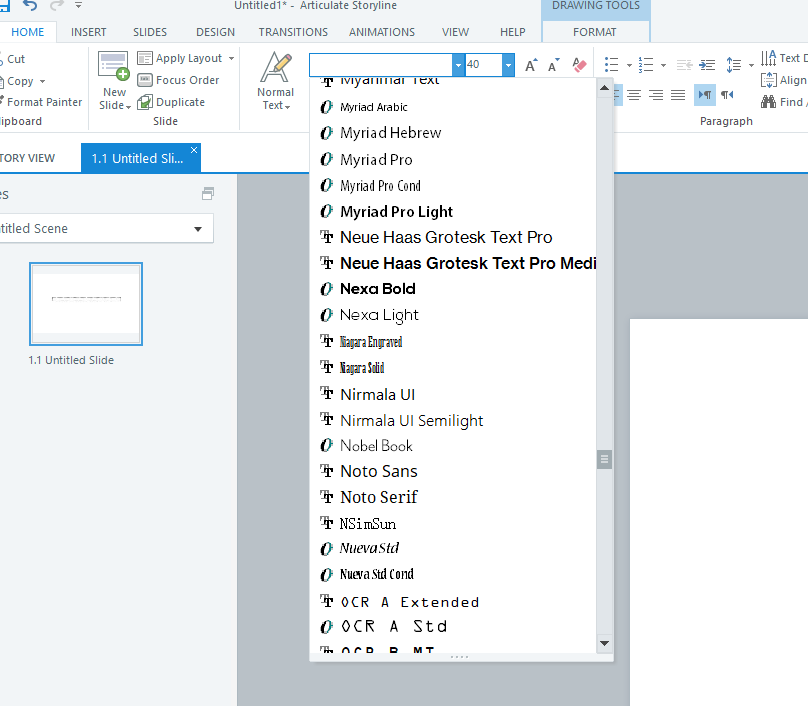The width and height of the screenshot is (808, 706).
Task: Expand the Copy dropdown arrow
Action: [42, 81]
